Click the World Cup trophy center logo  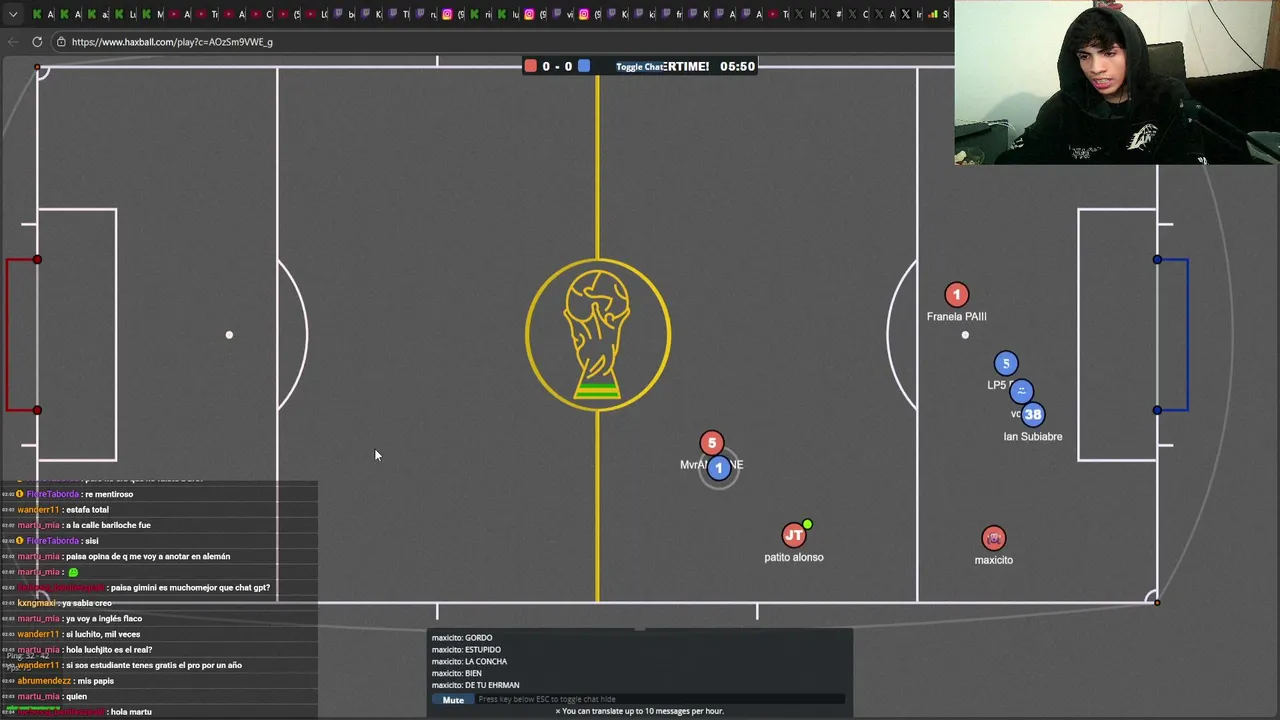(598, 335)
